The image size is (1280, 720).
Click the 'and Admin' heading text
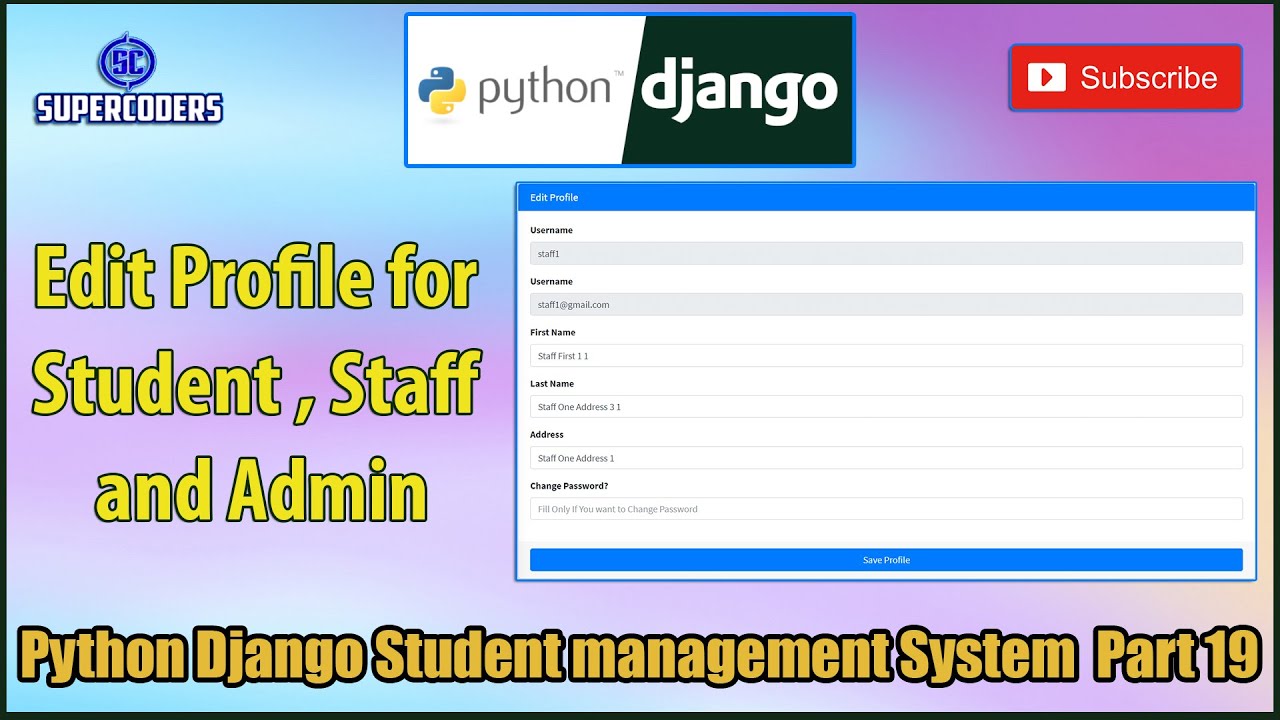261,492
